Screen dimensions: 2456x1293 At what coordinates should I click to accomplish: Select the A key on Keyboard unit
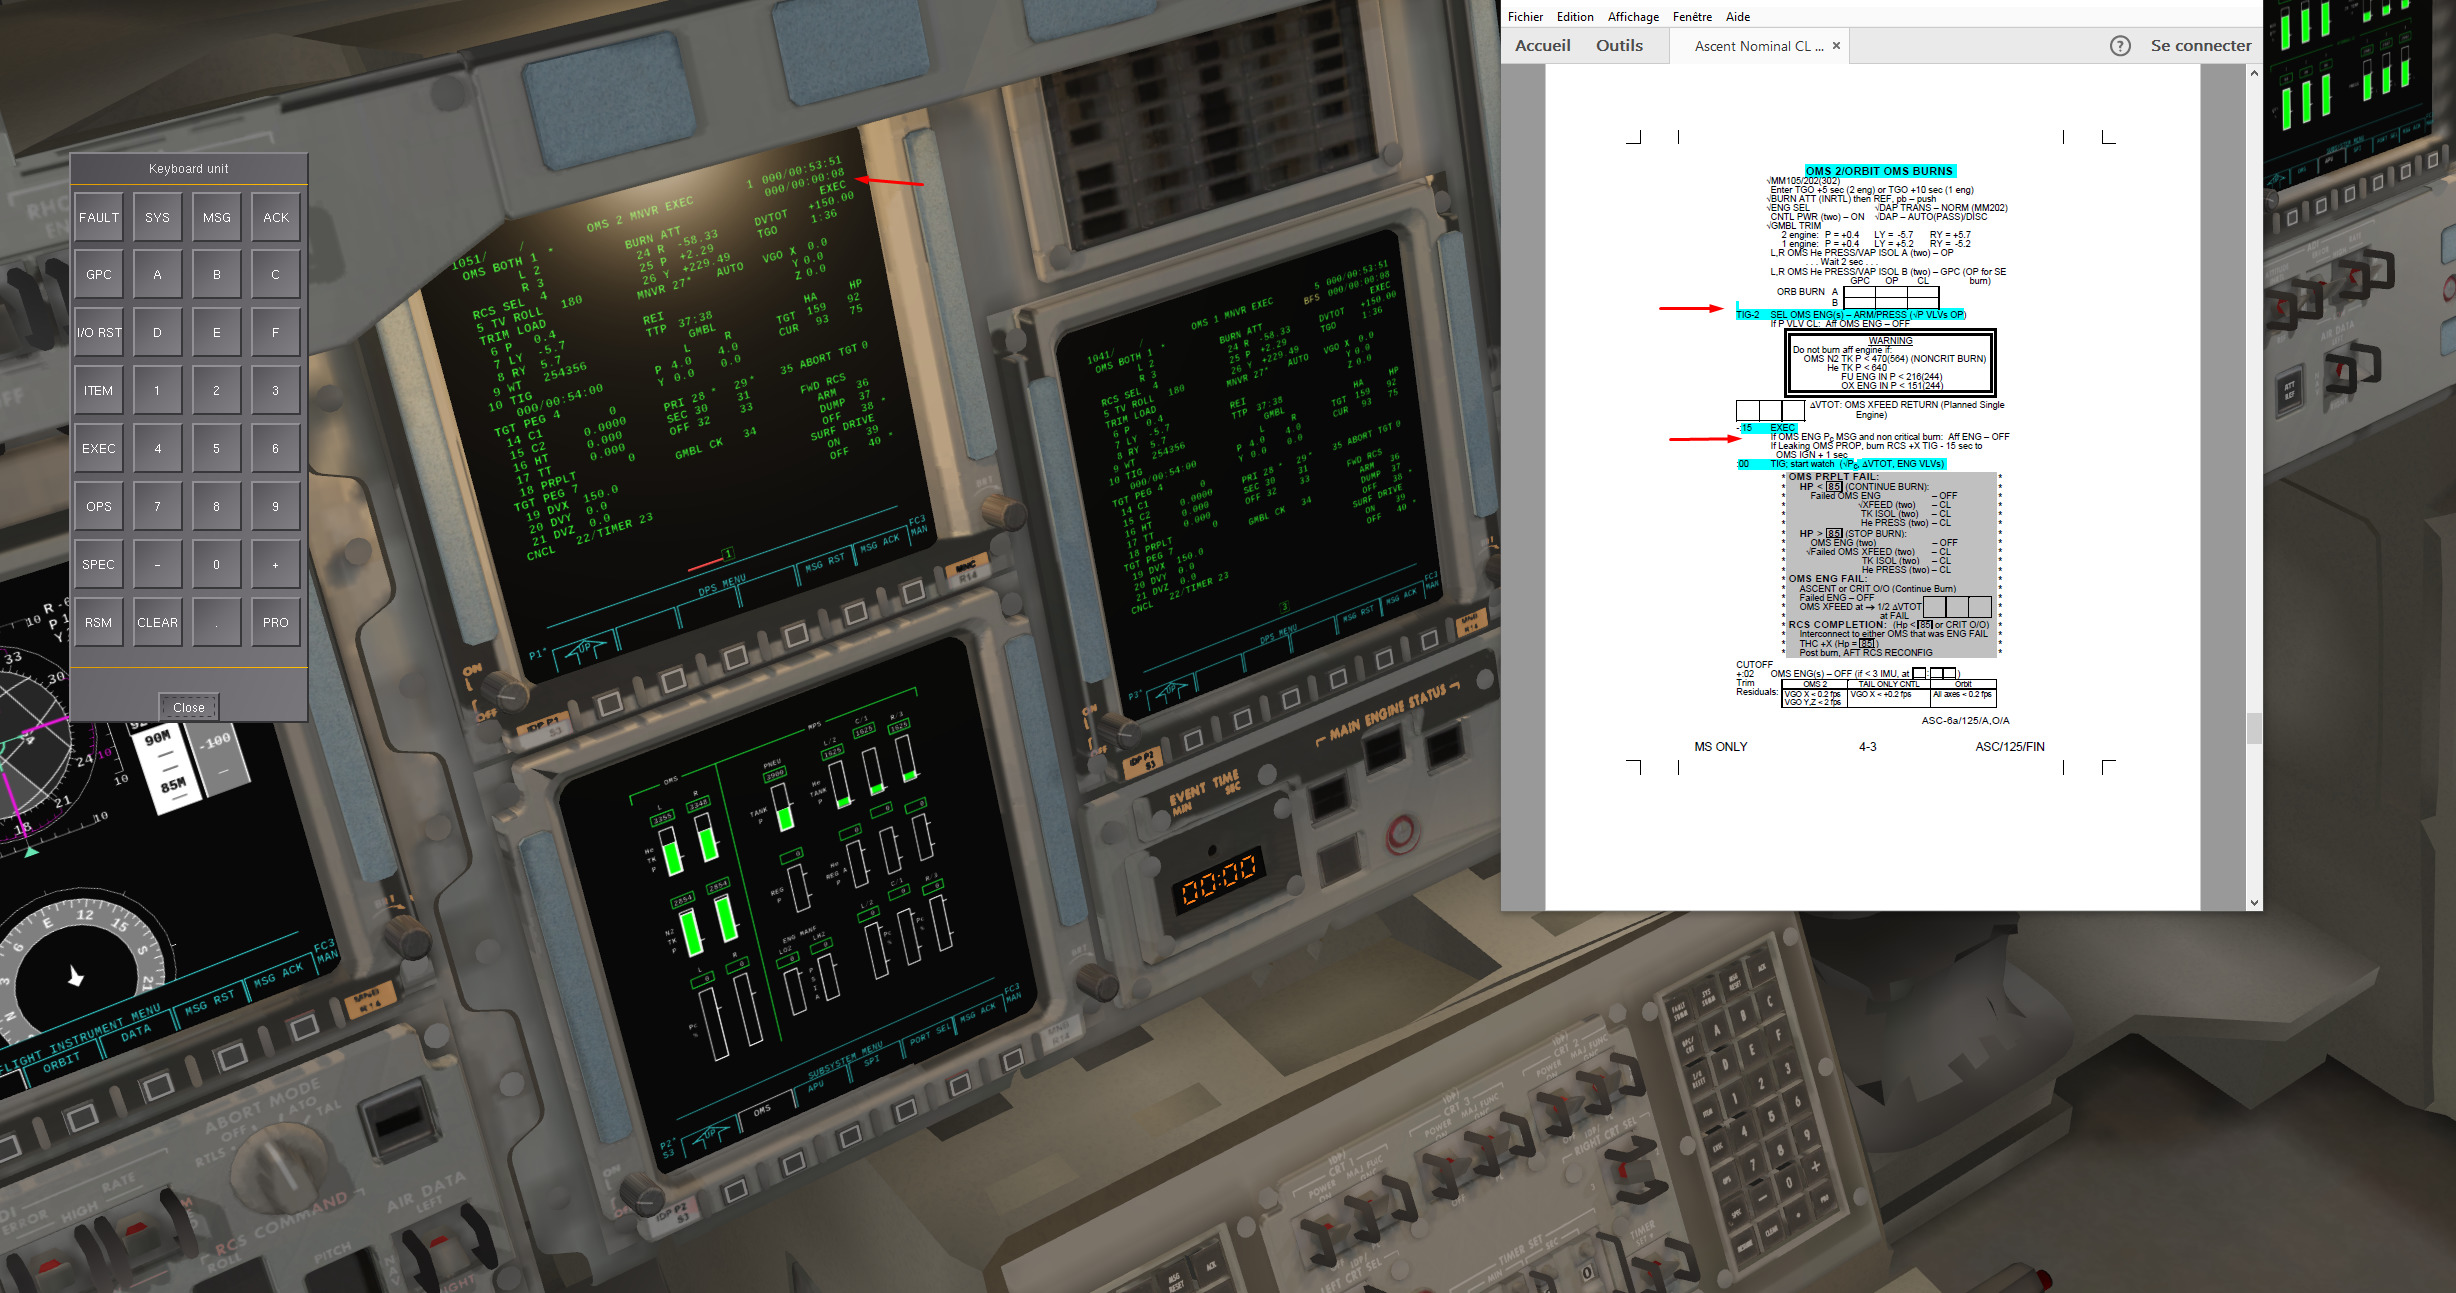tap(157, 274)
